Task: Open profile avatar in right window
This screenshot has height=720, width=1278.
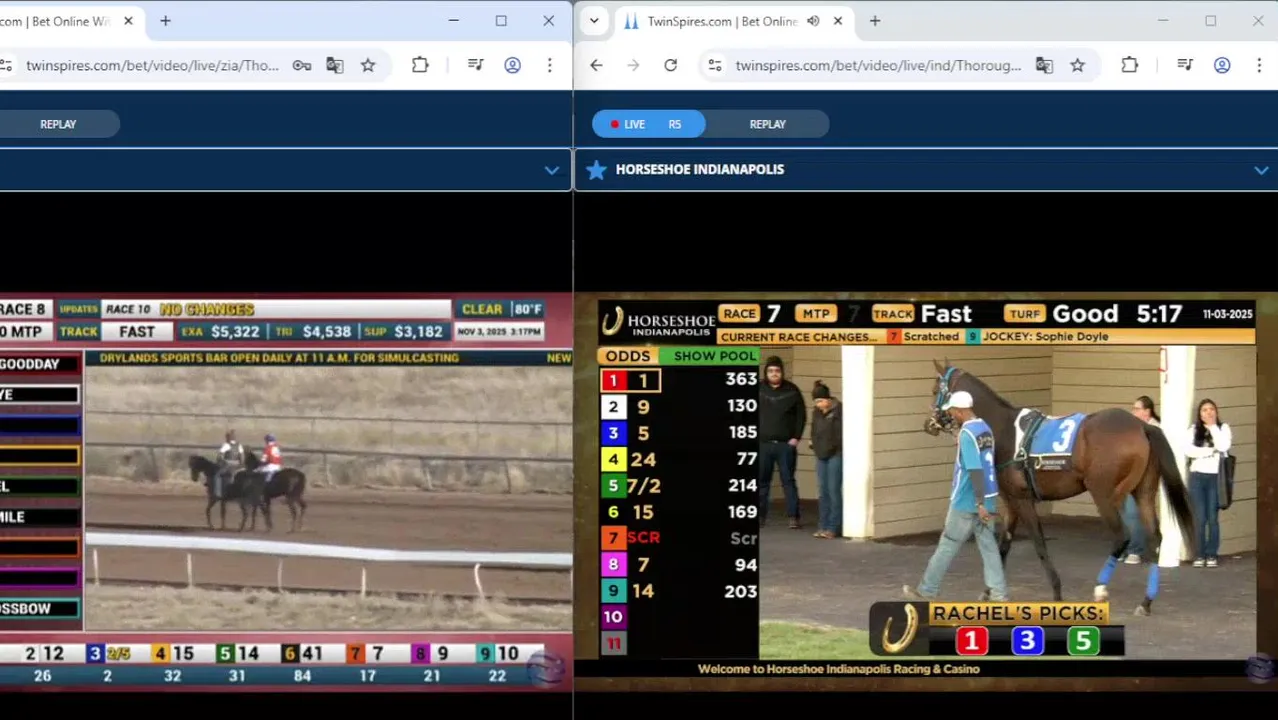Action: click(x=1222, y=65)
